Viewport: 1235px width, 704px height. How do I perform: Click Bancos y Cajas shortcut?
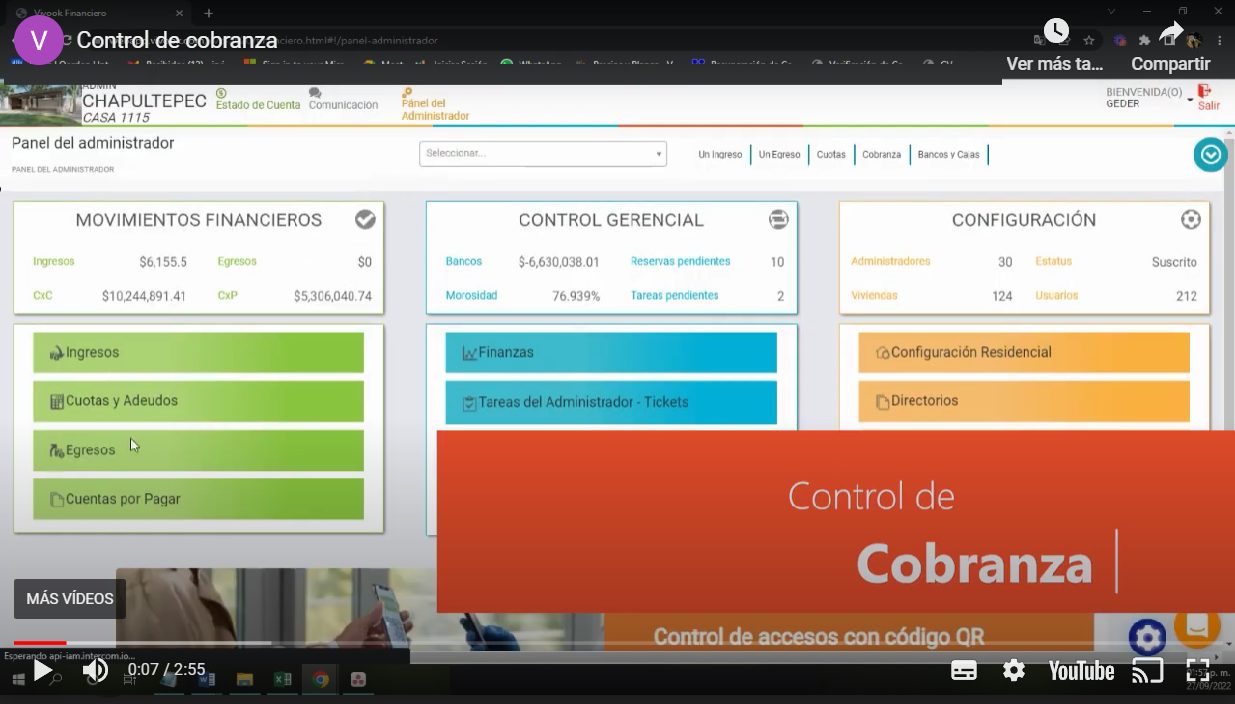click(x=948, y=155)
